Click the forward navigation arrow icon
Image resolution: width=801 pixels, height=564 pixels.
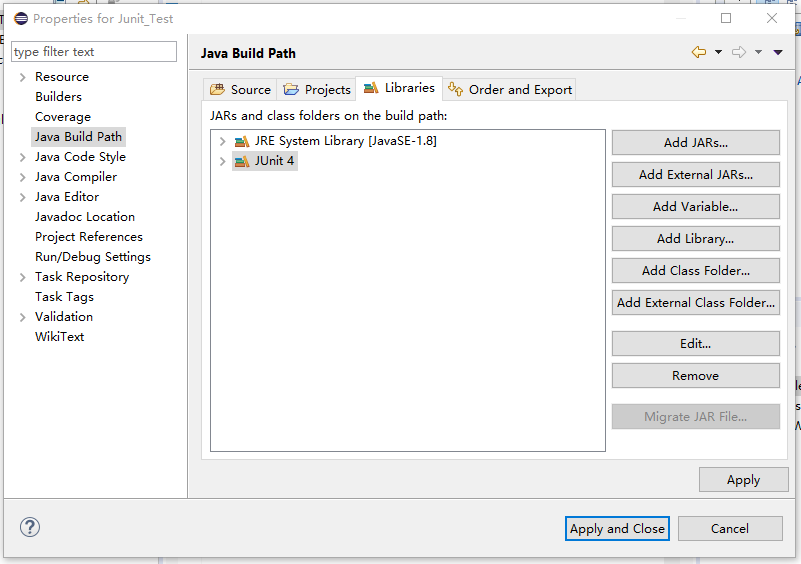739,53
